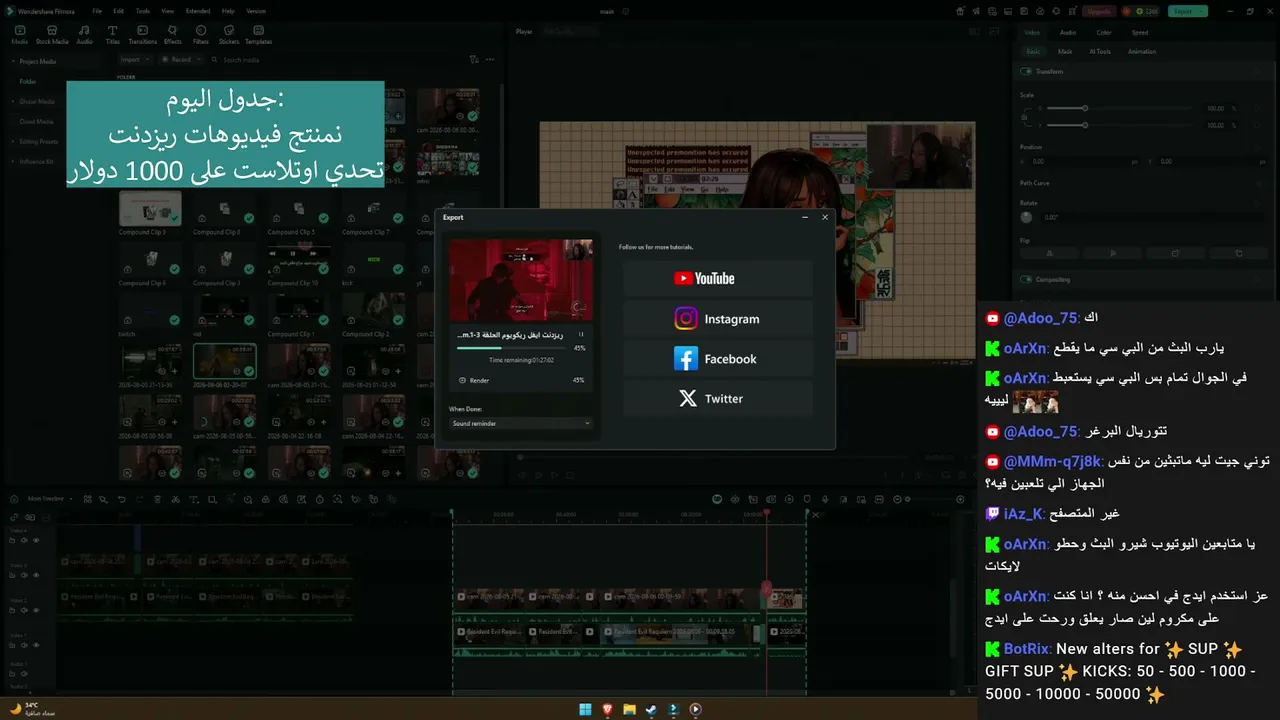The height and width of the screenshot is (720, 1280).
Task: Click the Rotate dial knob
Action: [1026, 217]
